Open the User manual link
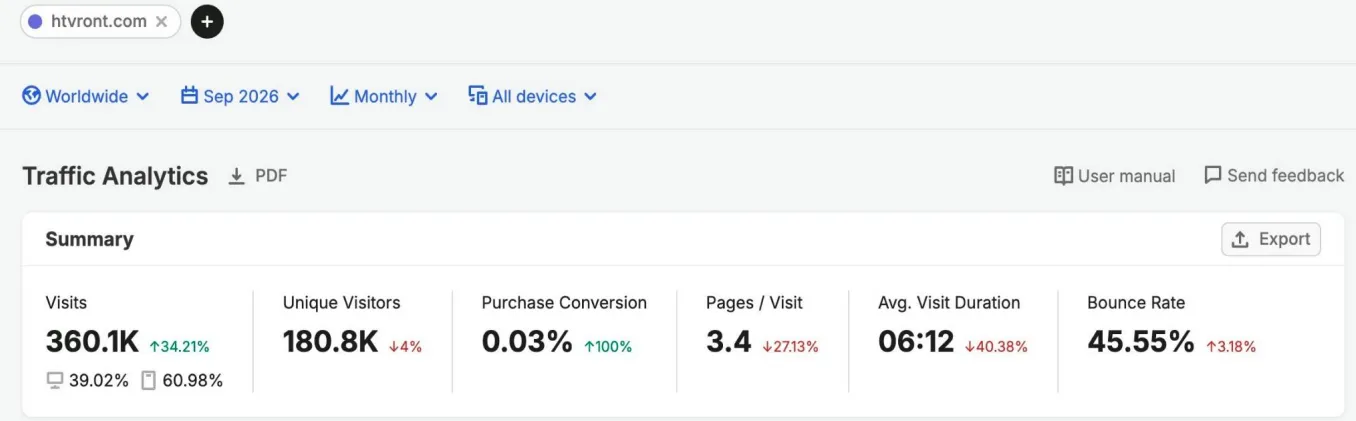This screenshot has height=421, width=1356. pyautogui.click(x=1115, y=176)
